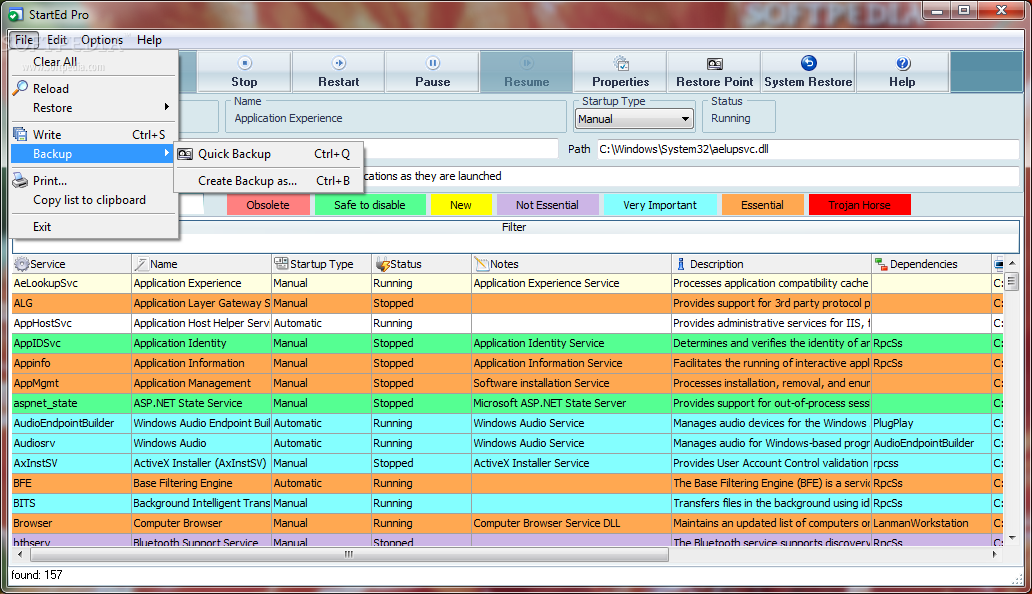Select the AppHostSvc service row
This screenshot has height=594, width=1032.
[x=508, y=324]
